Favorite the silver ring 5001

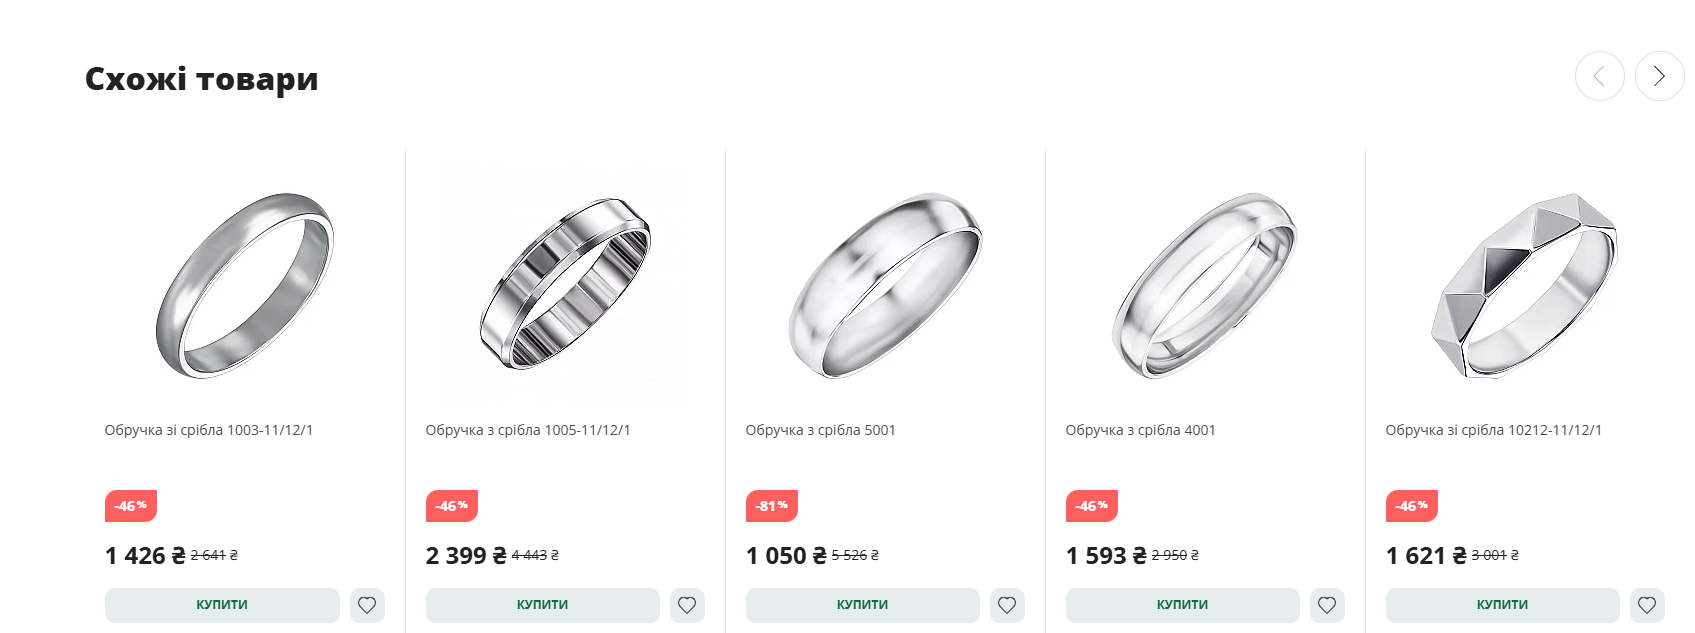[1007, 605]
